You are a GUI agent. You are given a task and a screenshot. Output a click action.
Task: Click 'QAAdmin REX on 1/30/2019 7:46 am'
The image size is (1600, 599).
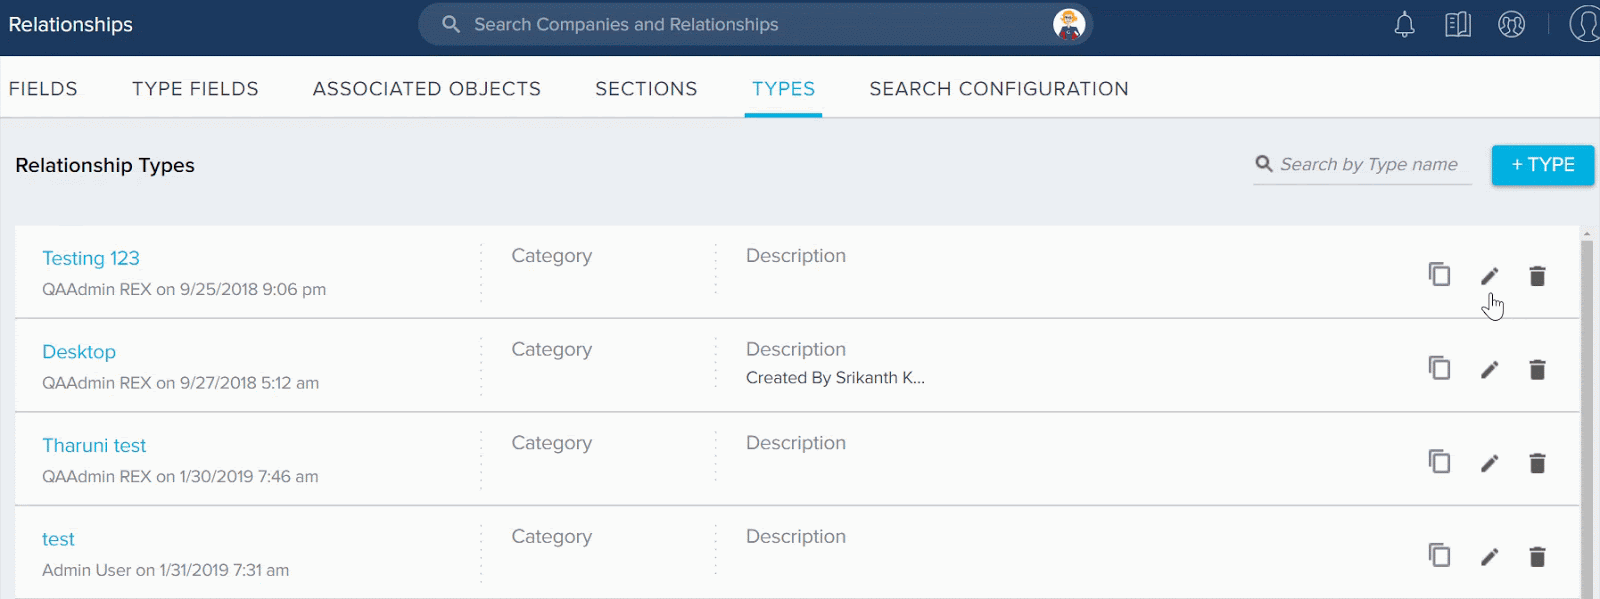[180, 477]
